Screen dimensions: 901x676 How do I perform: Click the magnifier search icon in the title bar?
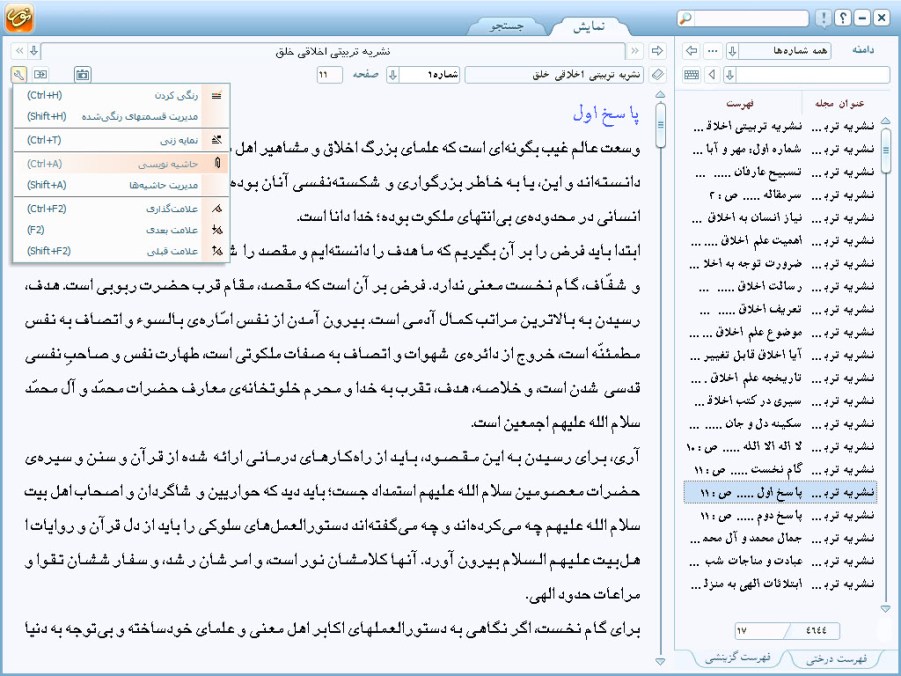[686, 18]
